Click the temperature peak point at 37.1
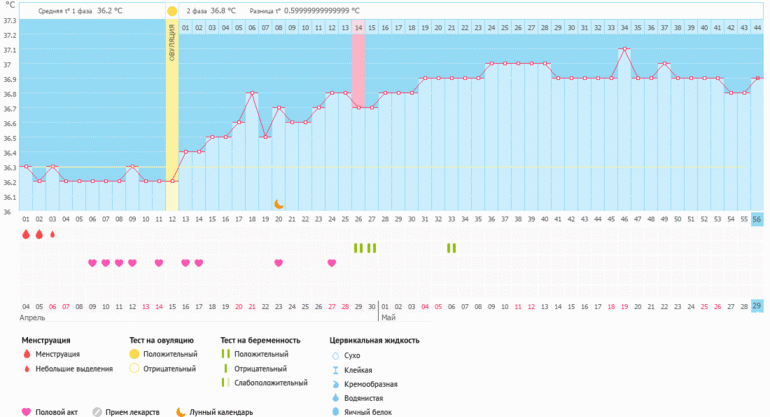The height and width of the screenshot is (417, 770). (624, 48)
